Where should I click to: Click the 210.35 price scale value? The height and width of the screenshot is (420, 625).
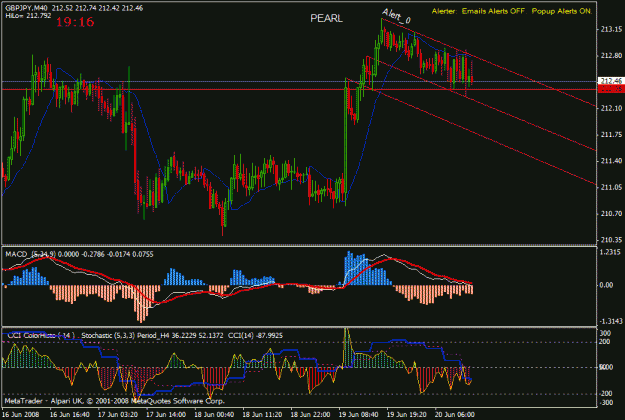(611, 240)
